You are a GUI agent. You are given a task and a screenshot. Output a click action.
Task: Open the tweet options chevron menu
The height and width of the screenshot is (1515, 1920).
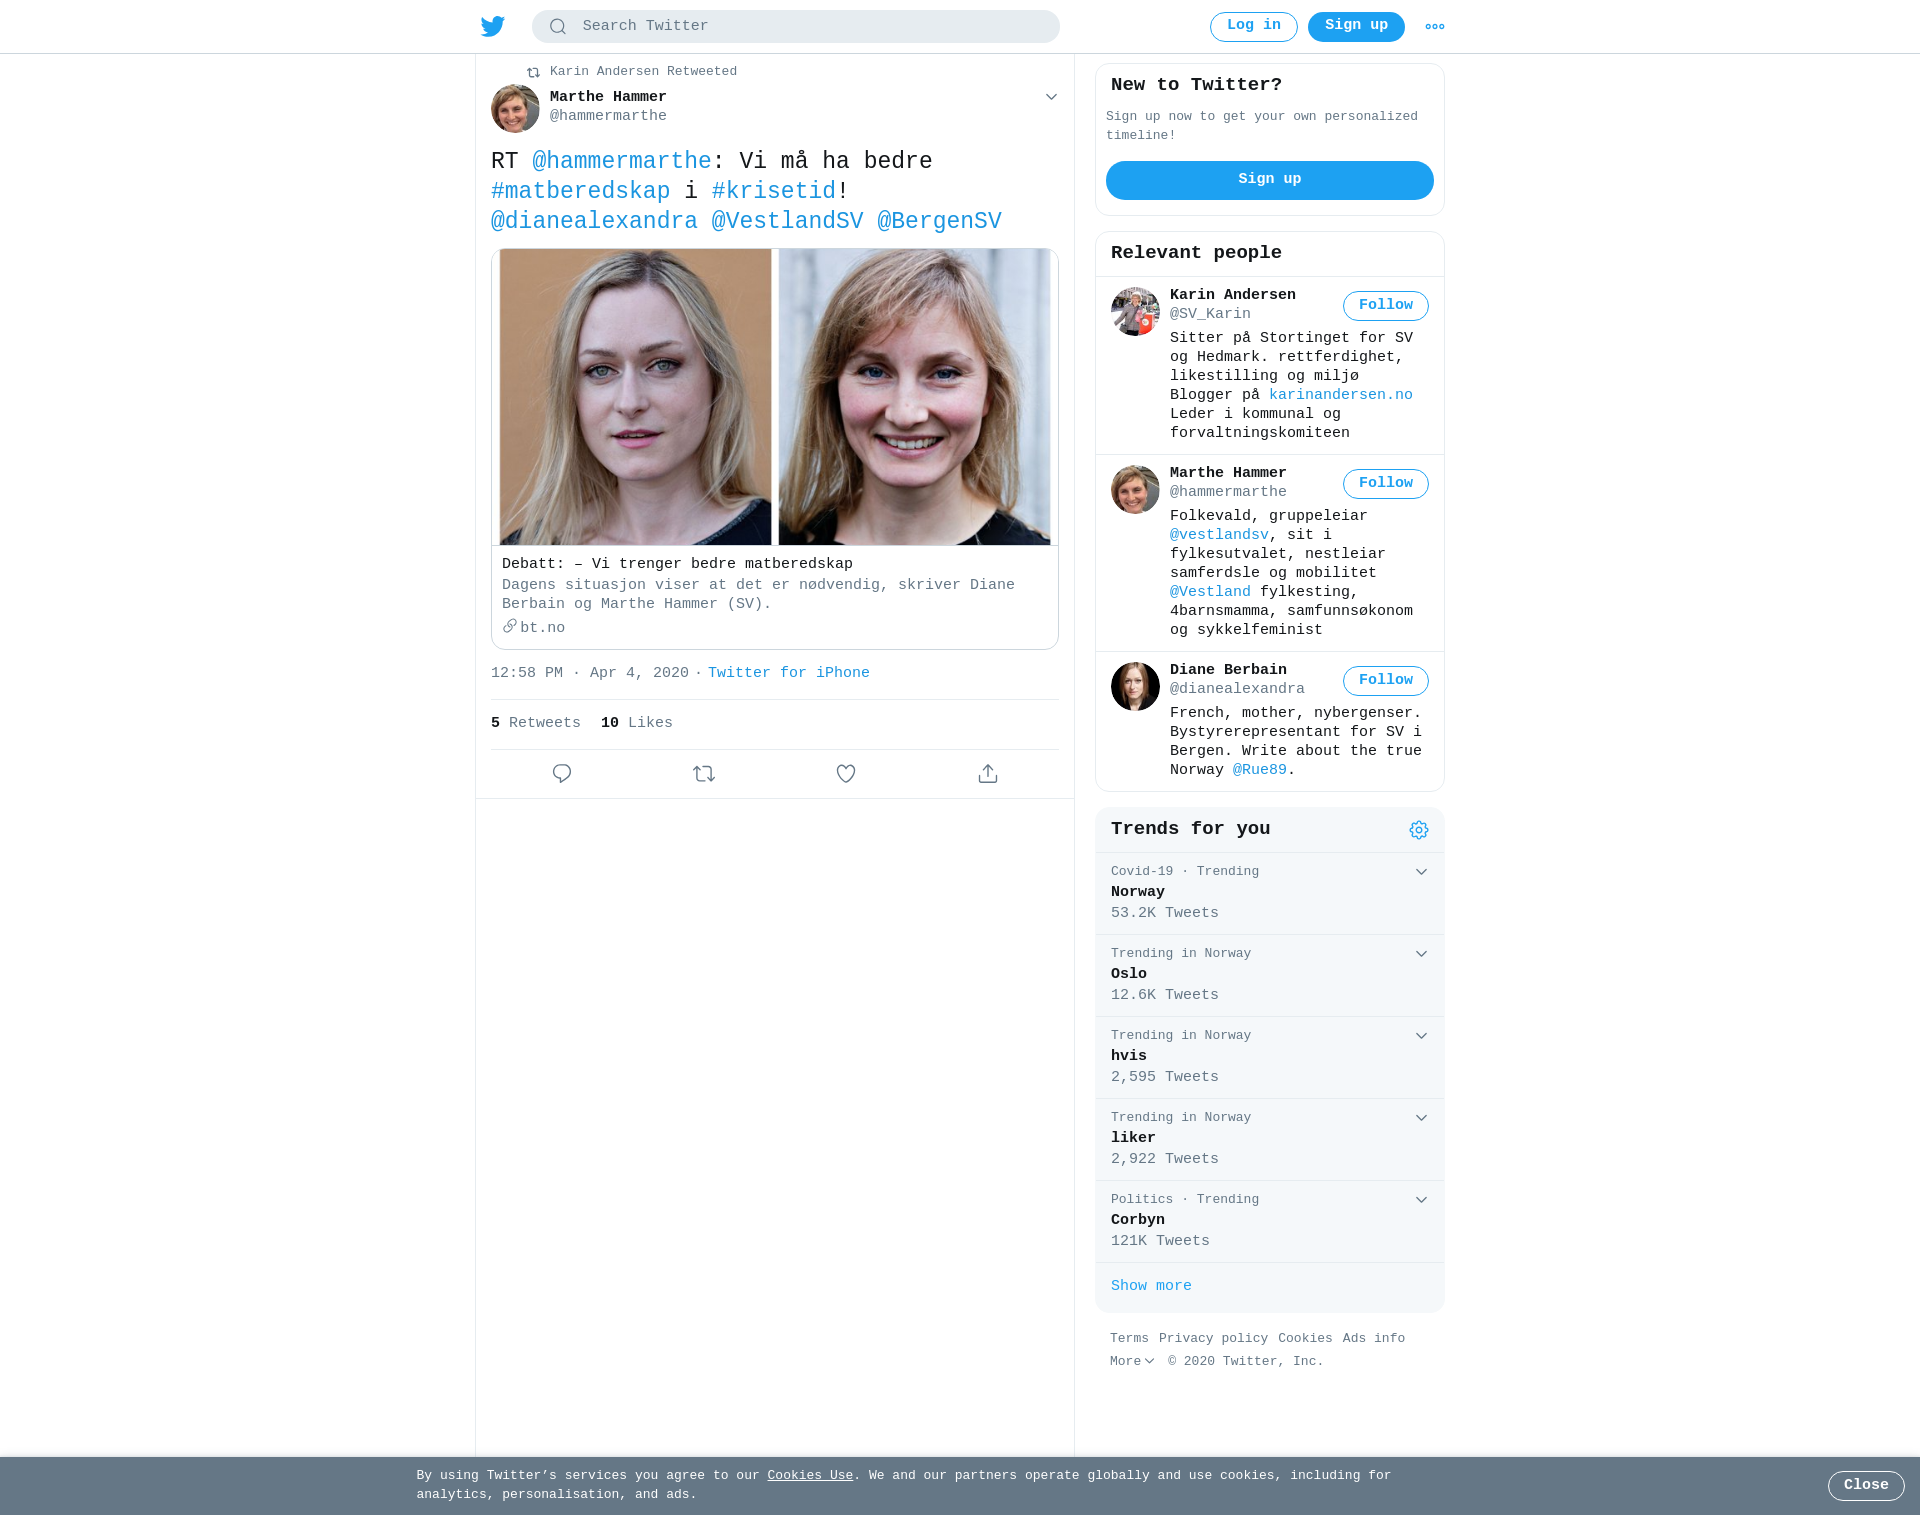coord(1051,97)
